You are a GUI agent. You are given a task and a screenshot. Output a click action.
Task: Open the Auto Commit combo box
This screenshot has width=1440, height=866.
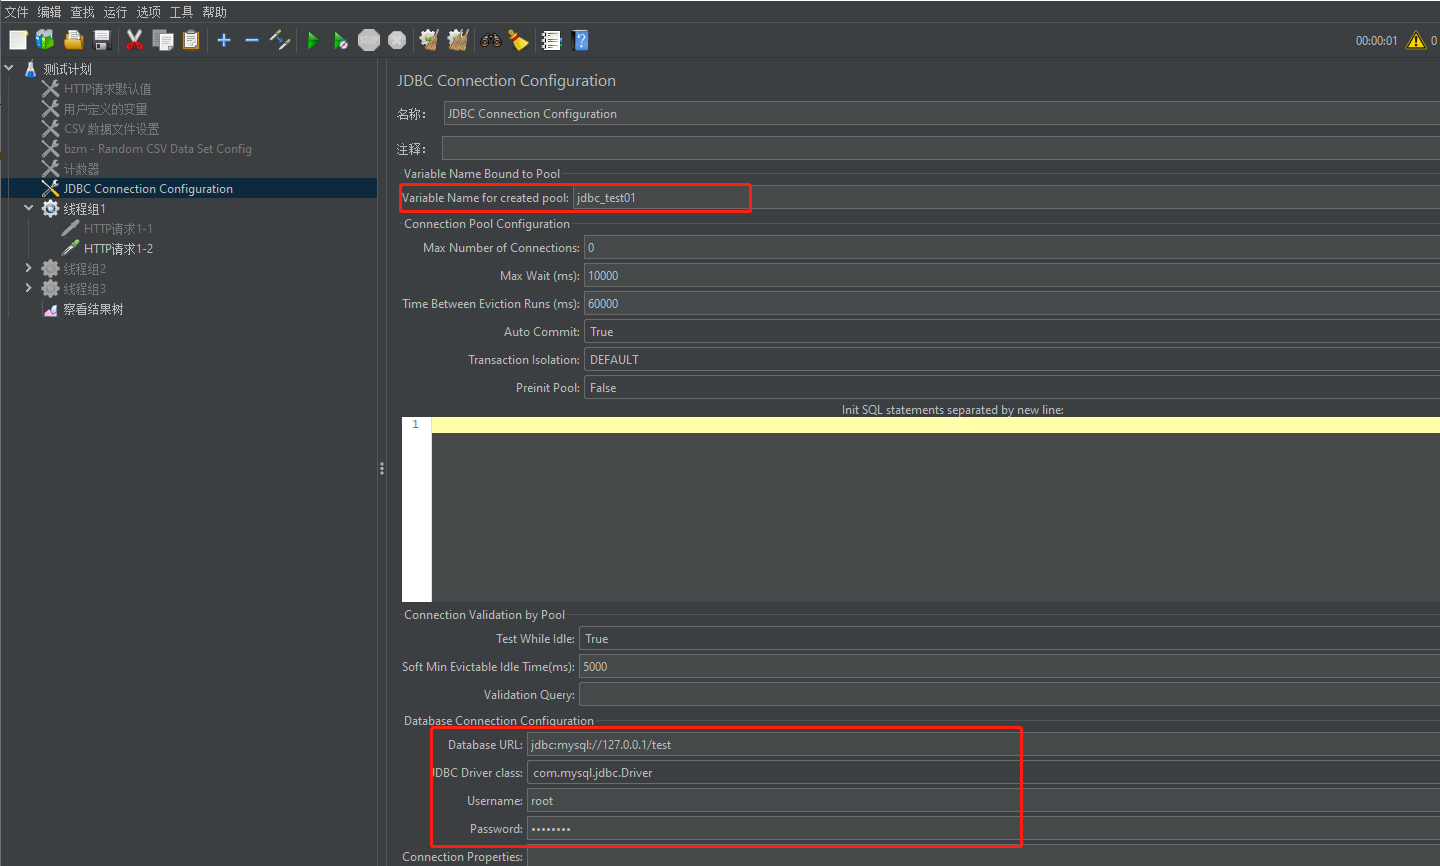(x=1012, y=332)
